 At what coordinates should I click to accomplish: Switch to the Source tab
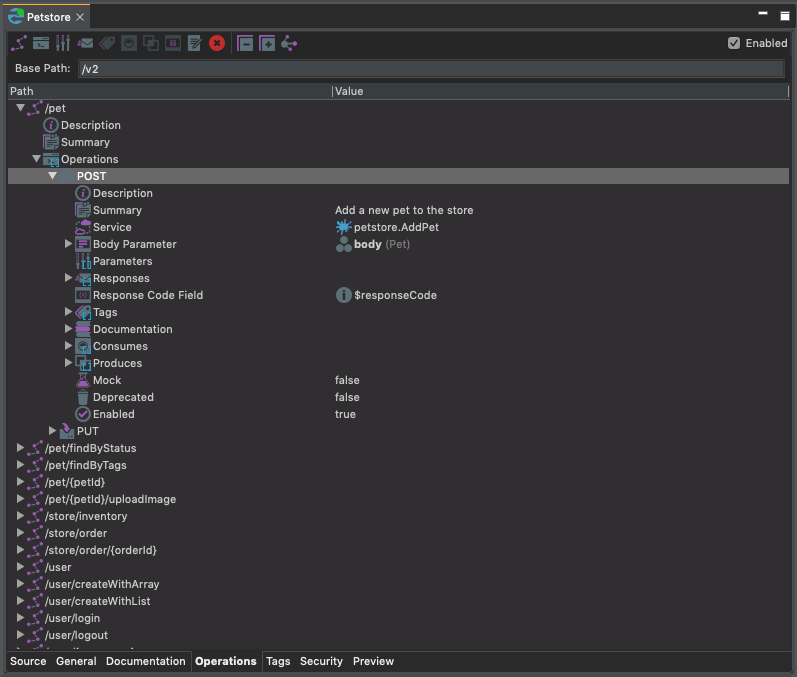tap(28, 661)
